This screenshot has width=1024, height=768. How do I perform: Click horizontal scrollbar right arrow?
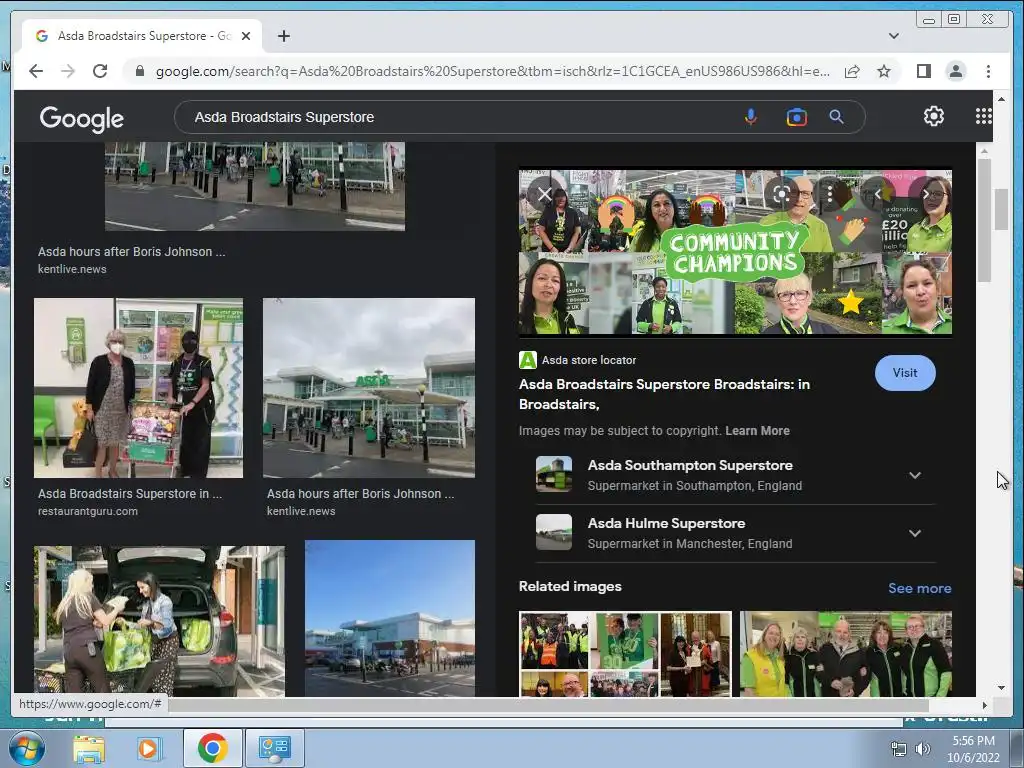coord(984,705)
